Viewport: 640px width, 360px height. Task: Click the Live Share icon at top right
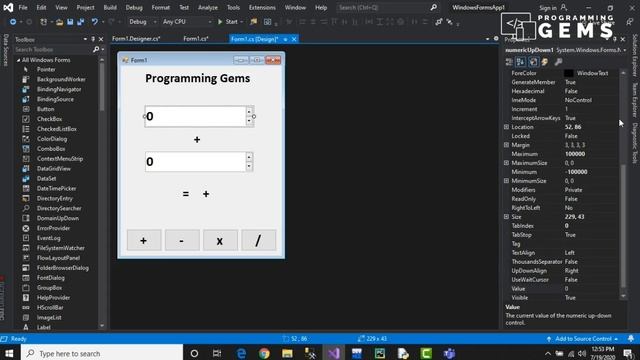630,22
